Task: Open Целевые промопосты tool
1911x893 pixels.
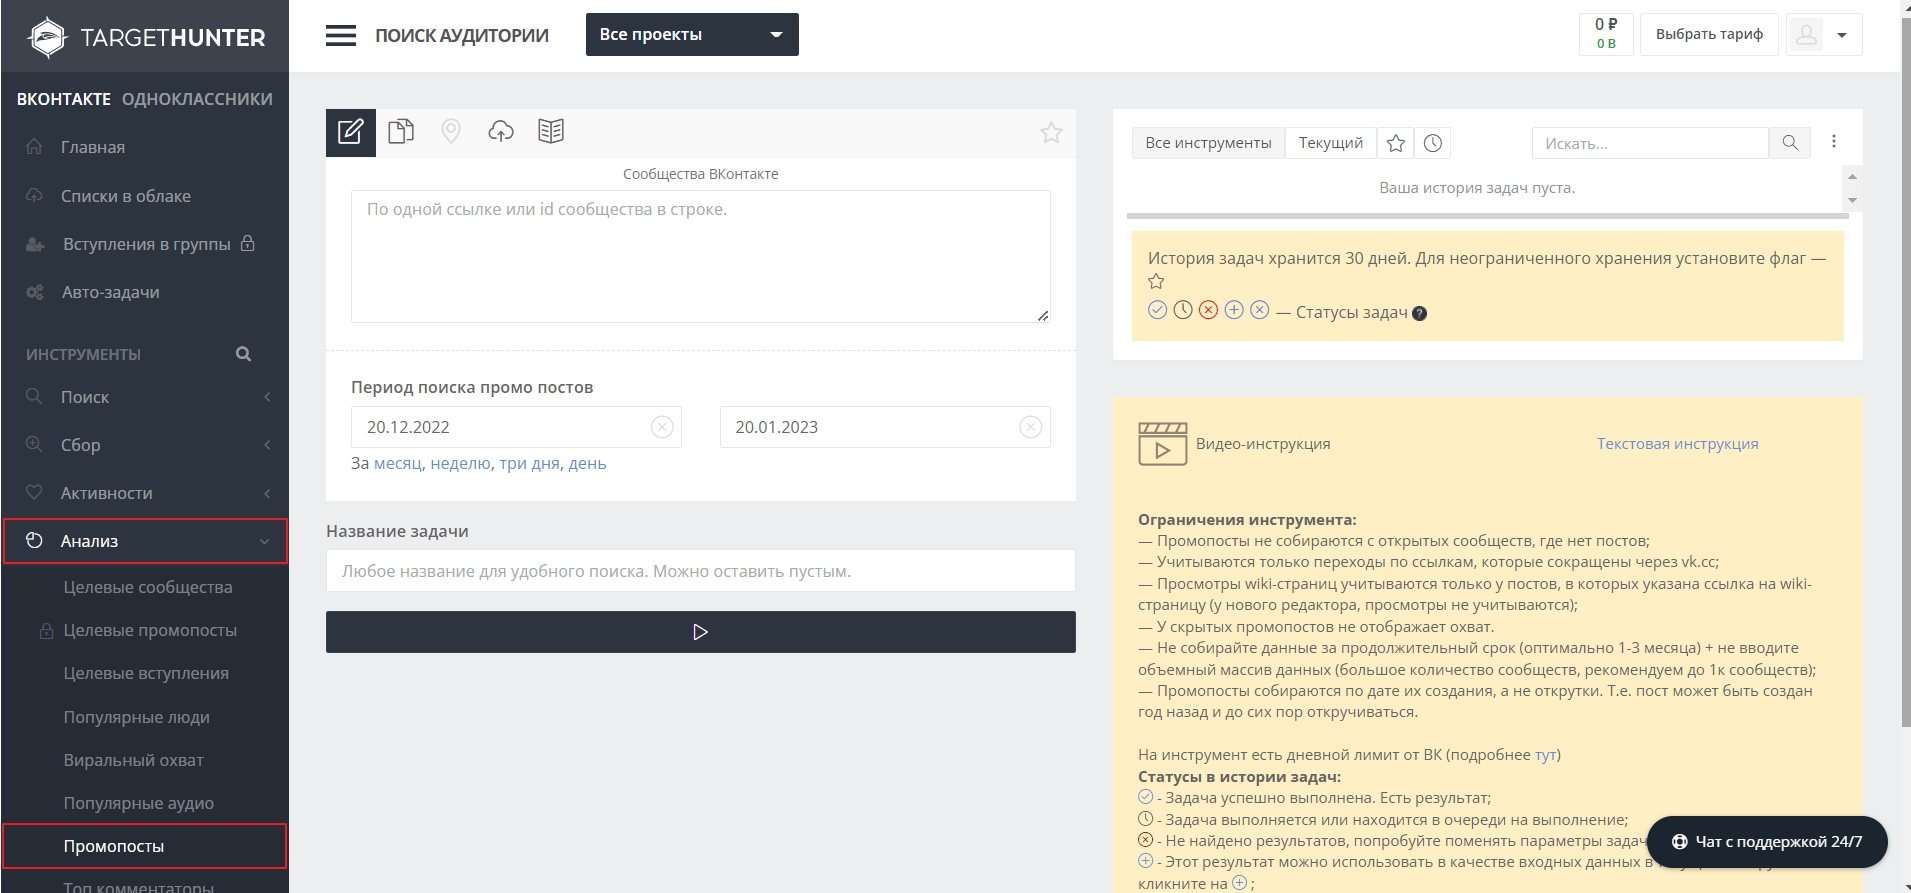Action: (150, 630)
